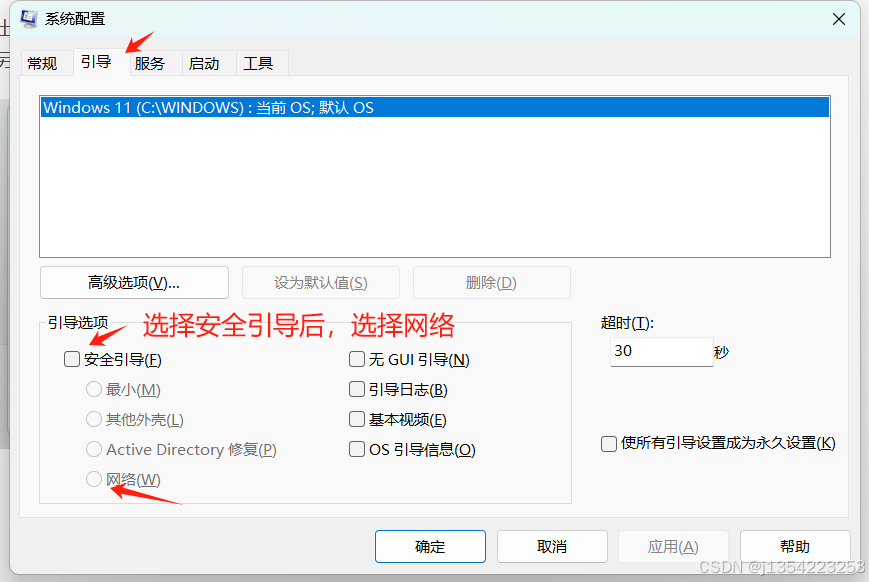Click the 设为默认值(S) button
Image resolution: width=869 pixels, height=582 pixels.
321,283
